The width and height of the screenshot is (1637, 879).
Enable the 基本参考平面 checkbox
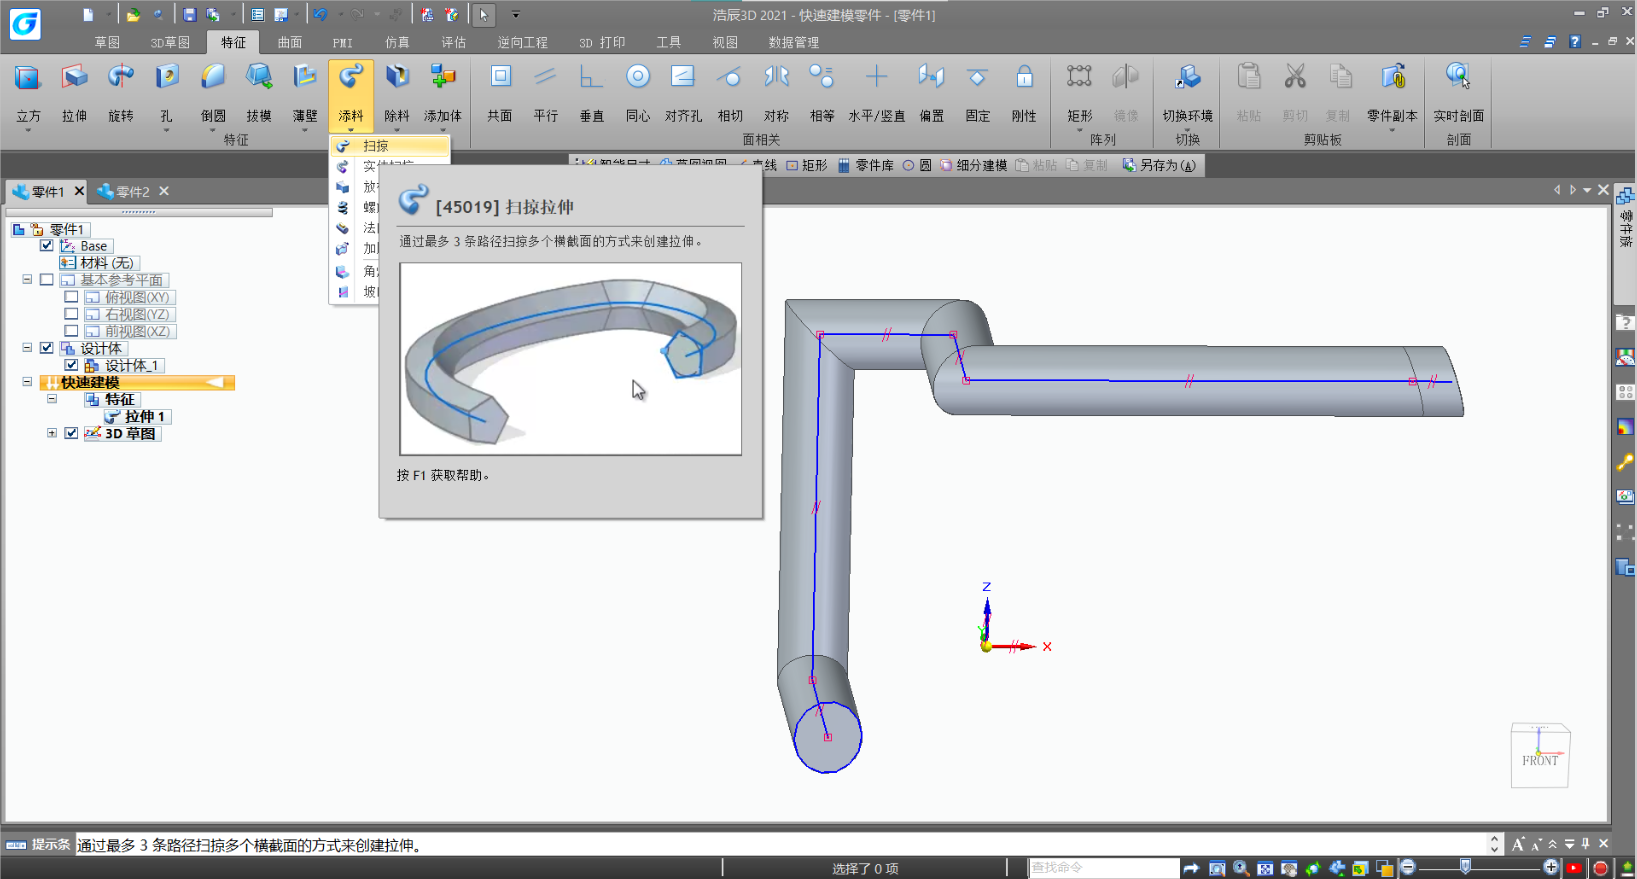(46, 280)
